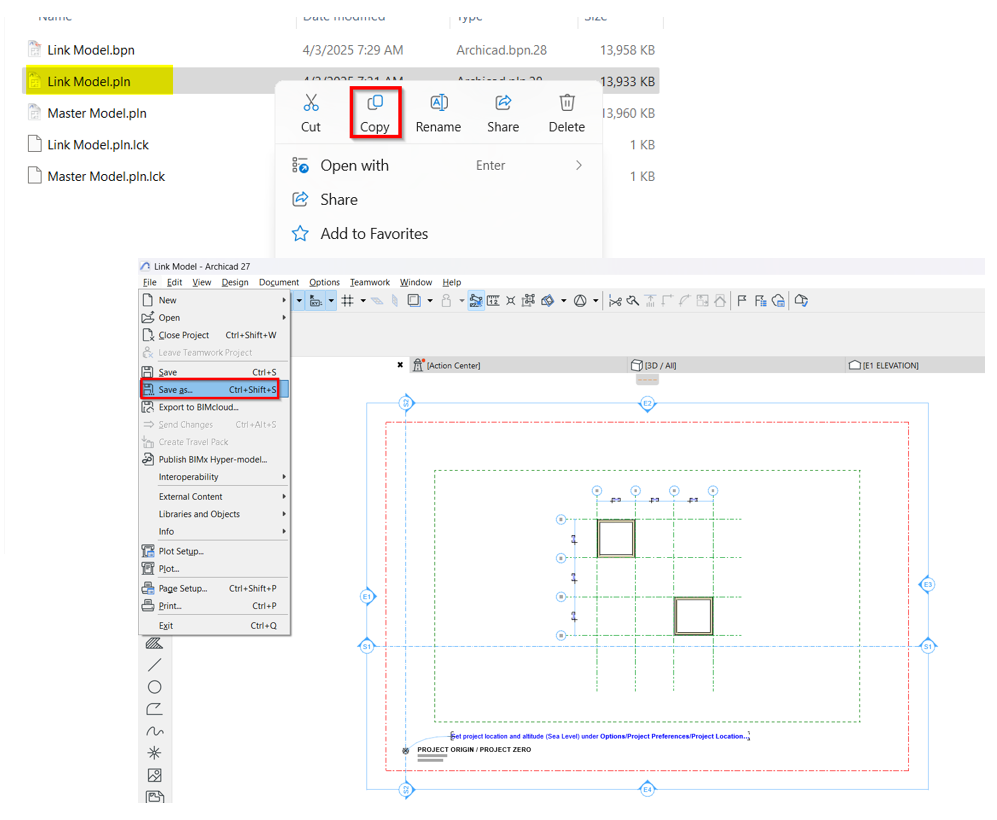Select the Line tool in toolbox
Screen dimensions: 997x820
[155, 665]
